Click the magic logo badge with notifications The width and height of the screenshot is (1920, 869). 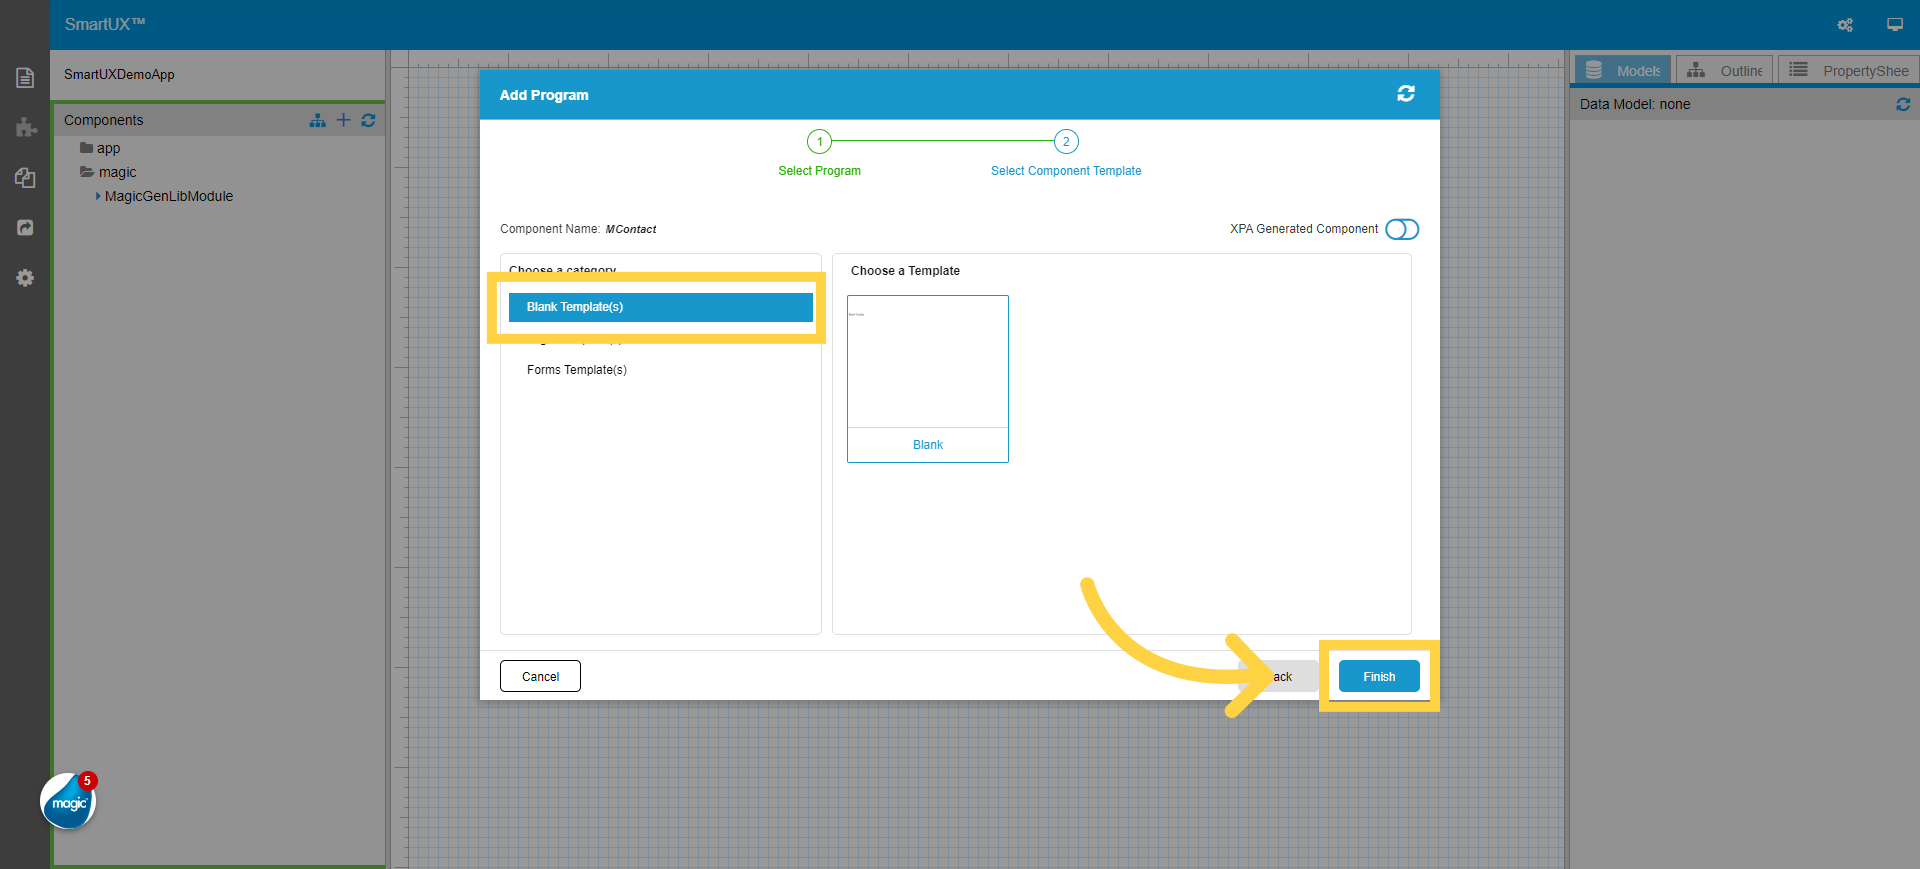coord(68,801)
